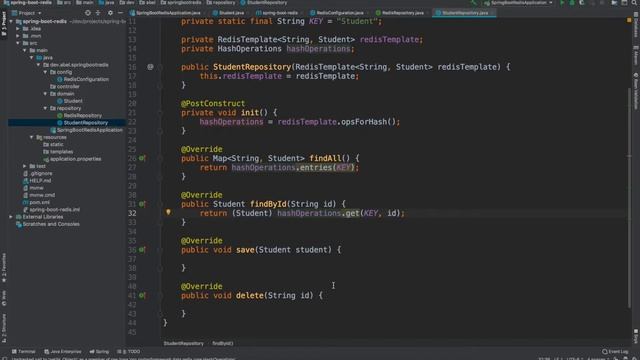
Task: Click the repository breadcrumb in navigation bar
Action: 221,3
